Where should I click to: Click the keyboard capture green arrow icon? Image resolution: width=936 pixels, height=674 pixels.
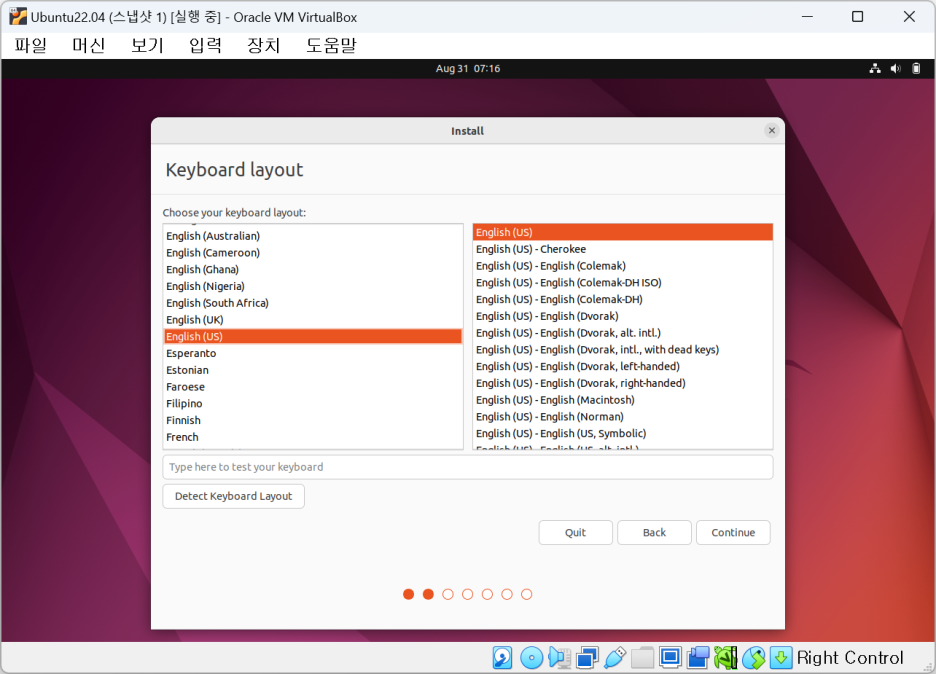[x=781, y=658]
